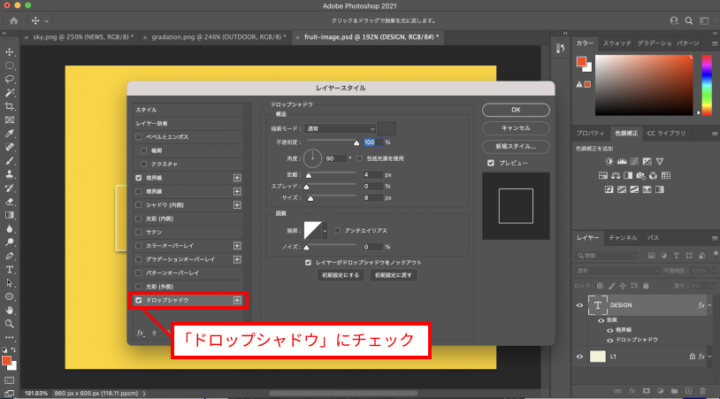
Task: Click the new group folder icon
Action: [674, 391]
